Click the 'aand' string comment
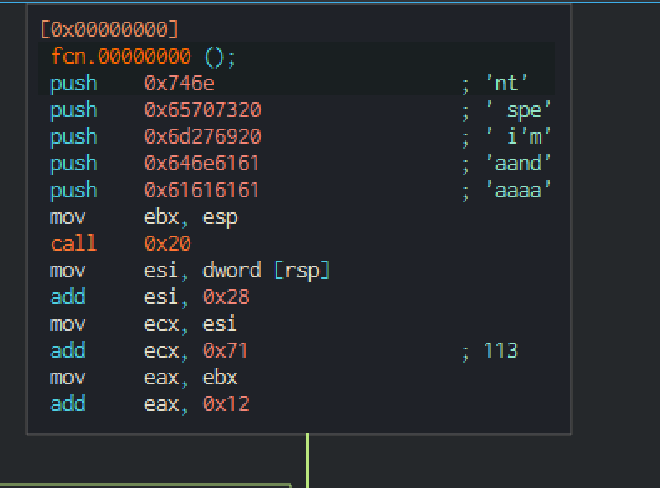660x488 pixels. (x=517, y=164)
